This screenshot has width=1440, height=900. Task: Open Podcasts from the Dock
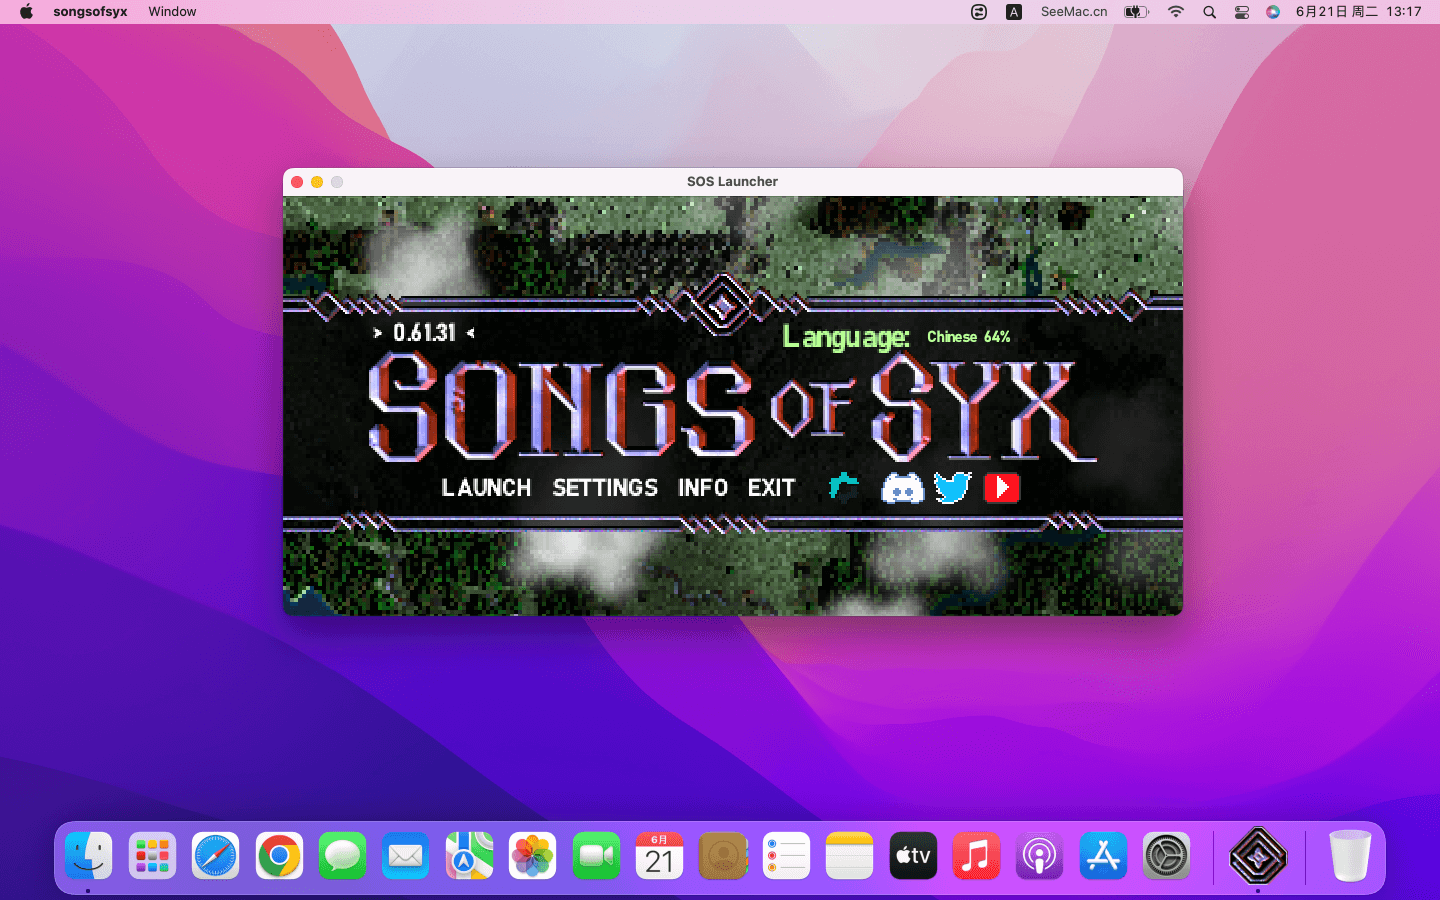point(1040,856)
